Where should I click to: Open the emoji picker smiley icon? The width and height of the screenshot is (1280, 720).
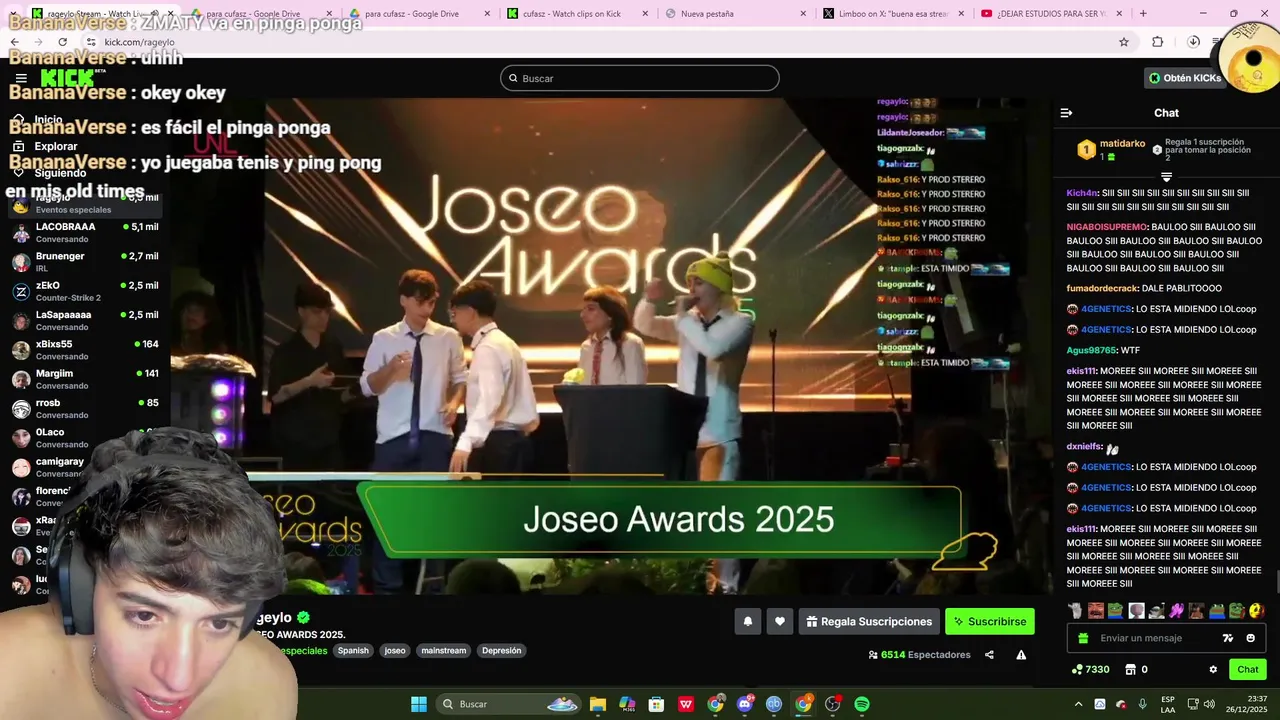coord(1250,638)
